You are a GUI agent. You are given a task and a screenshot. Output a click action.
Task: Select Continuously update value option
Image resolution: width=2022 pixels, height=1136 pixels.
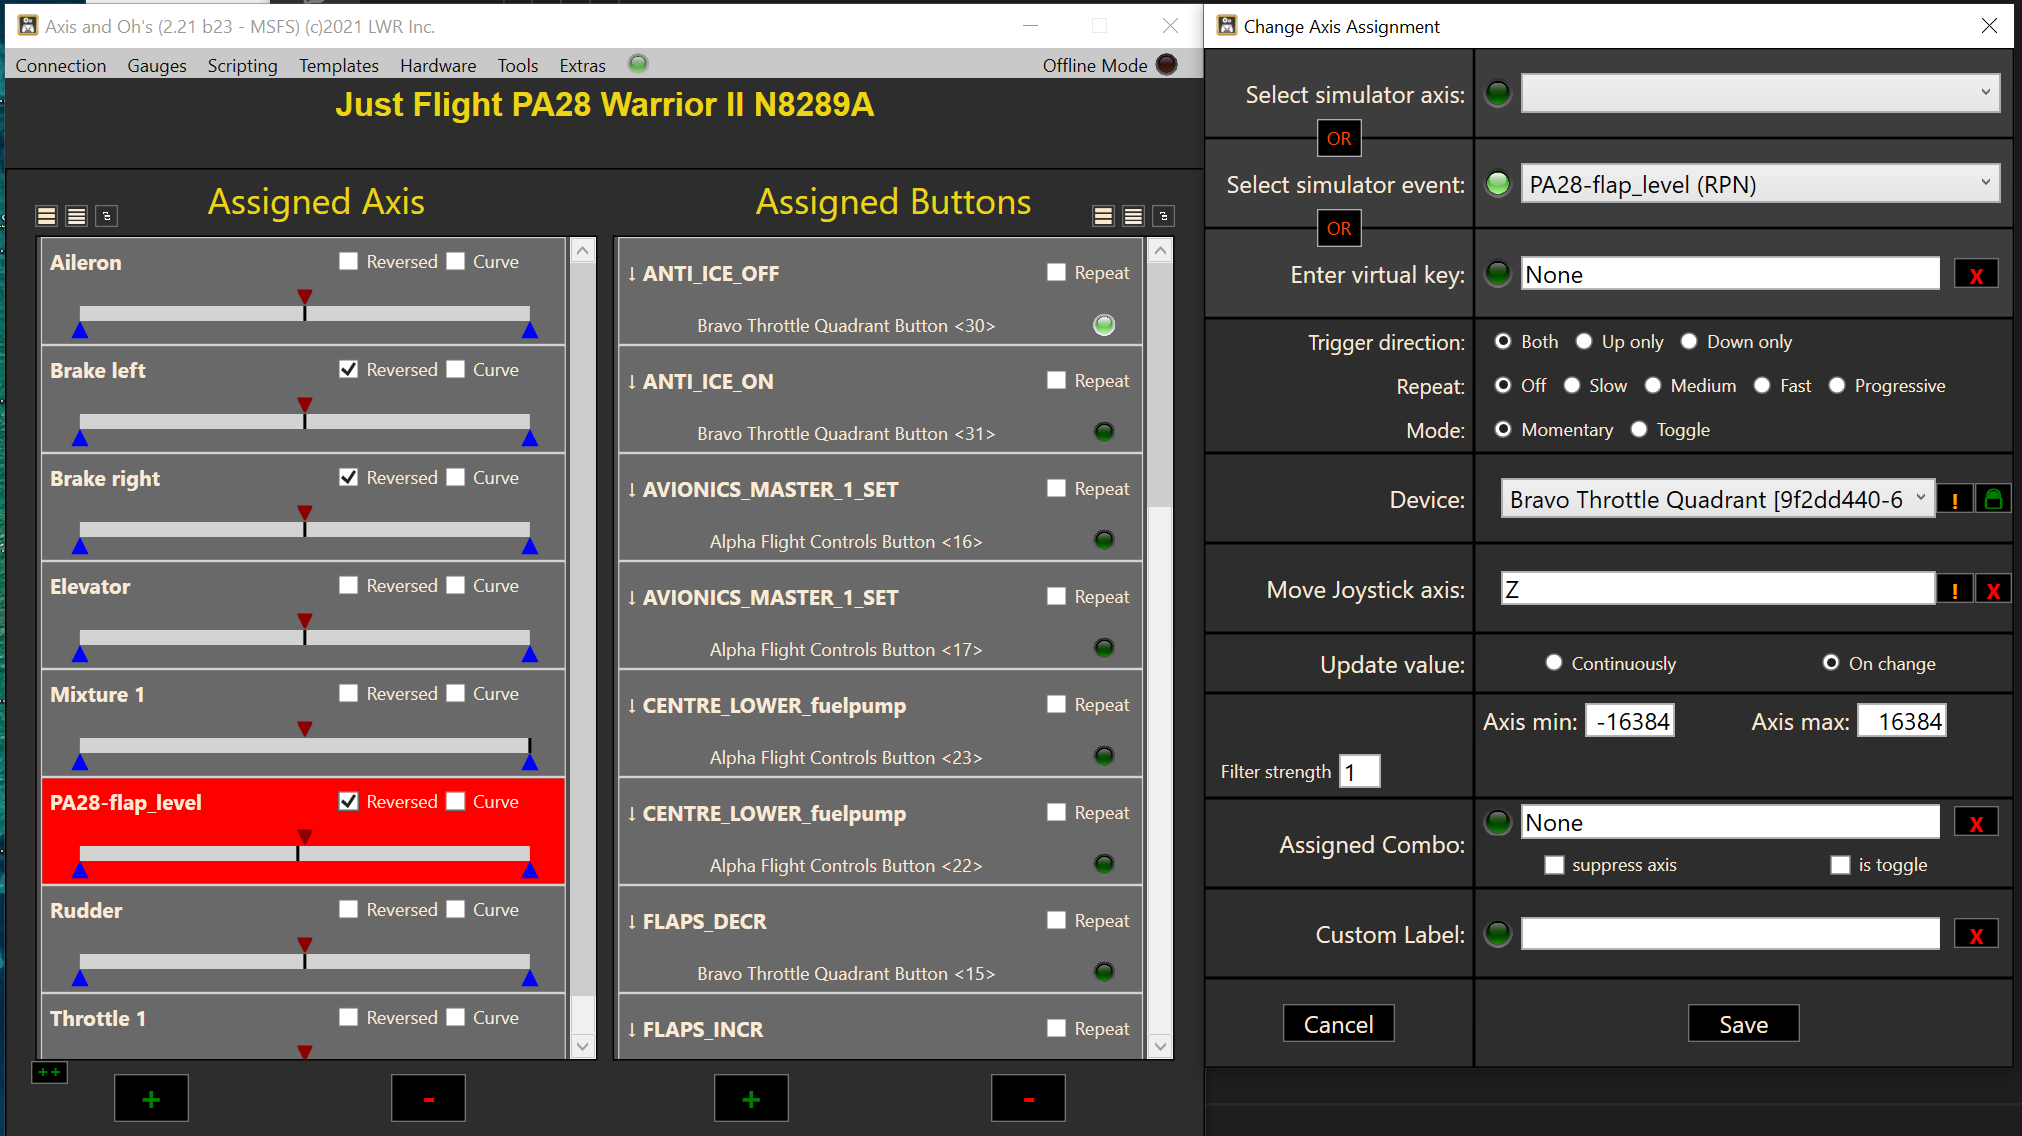[x=1554, y=663]
